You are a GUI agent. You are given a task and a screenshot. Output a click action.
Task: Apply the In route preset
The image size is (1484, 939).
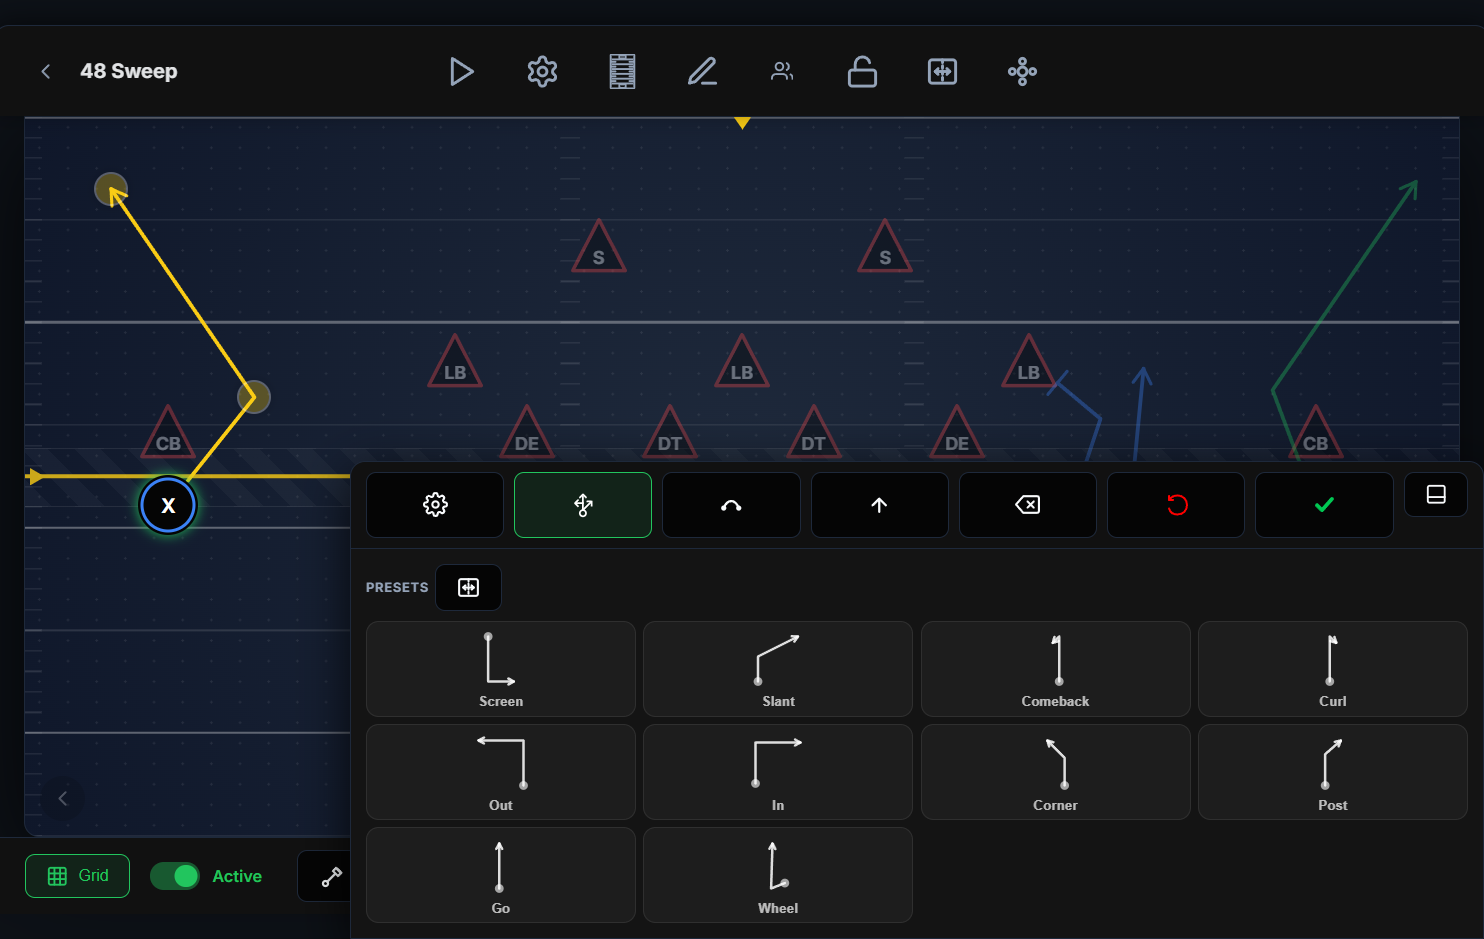pyautogui.click(x=778, y=772)
